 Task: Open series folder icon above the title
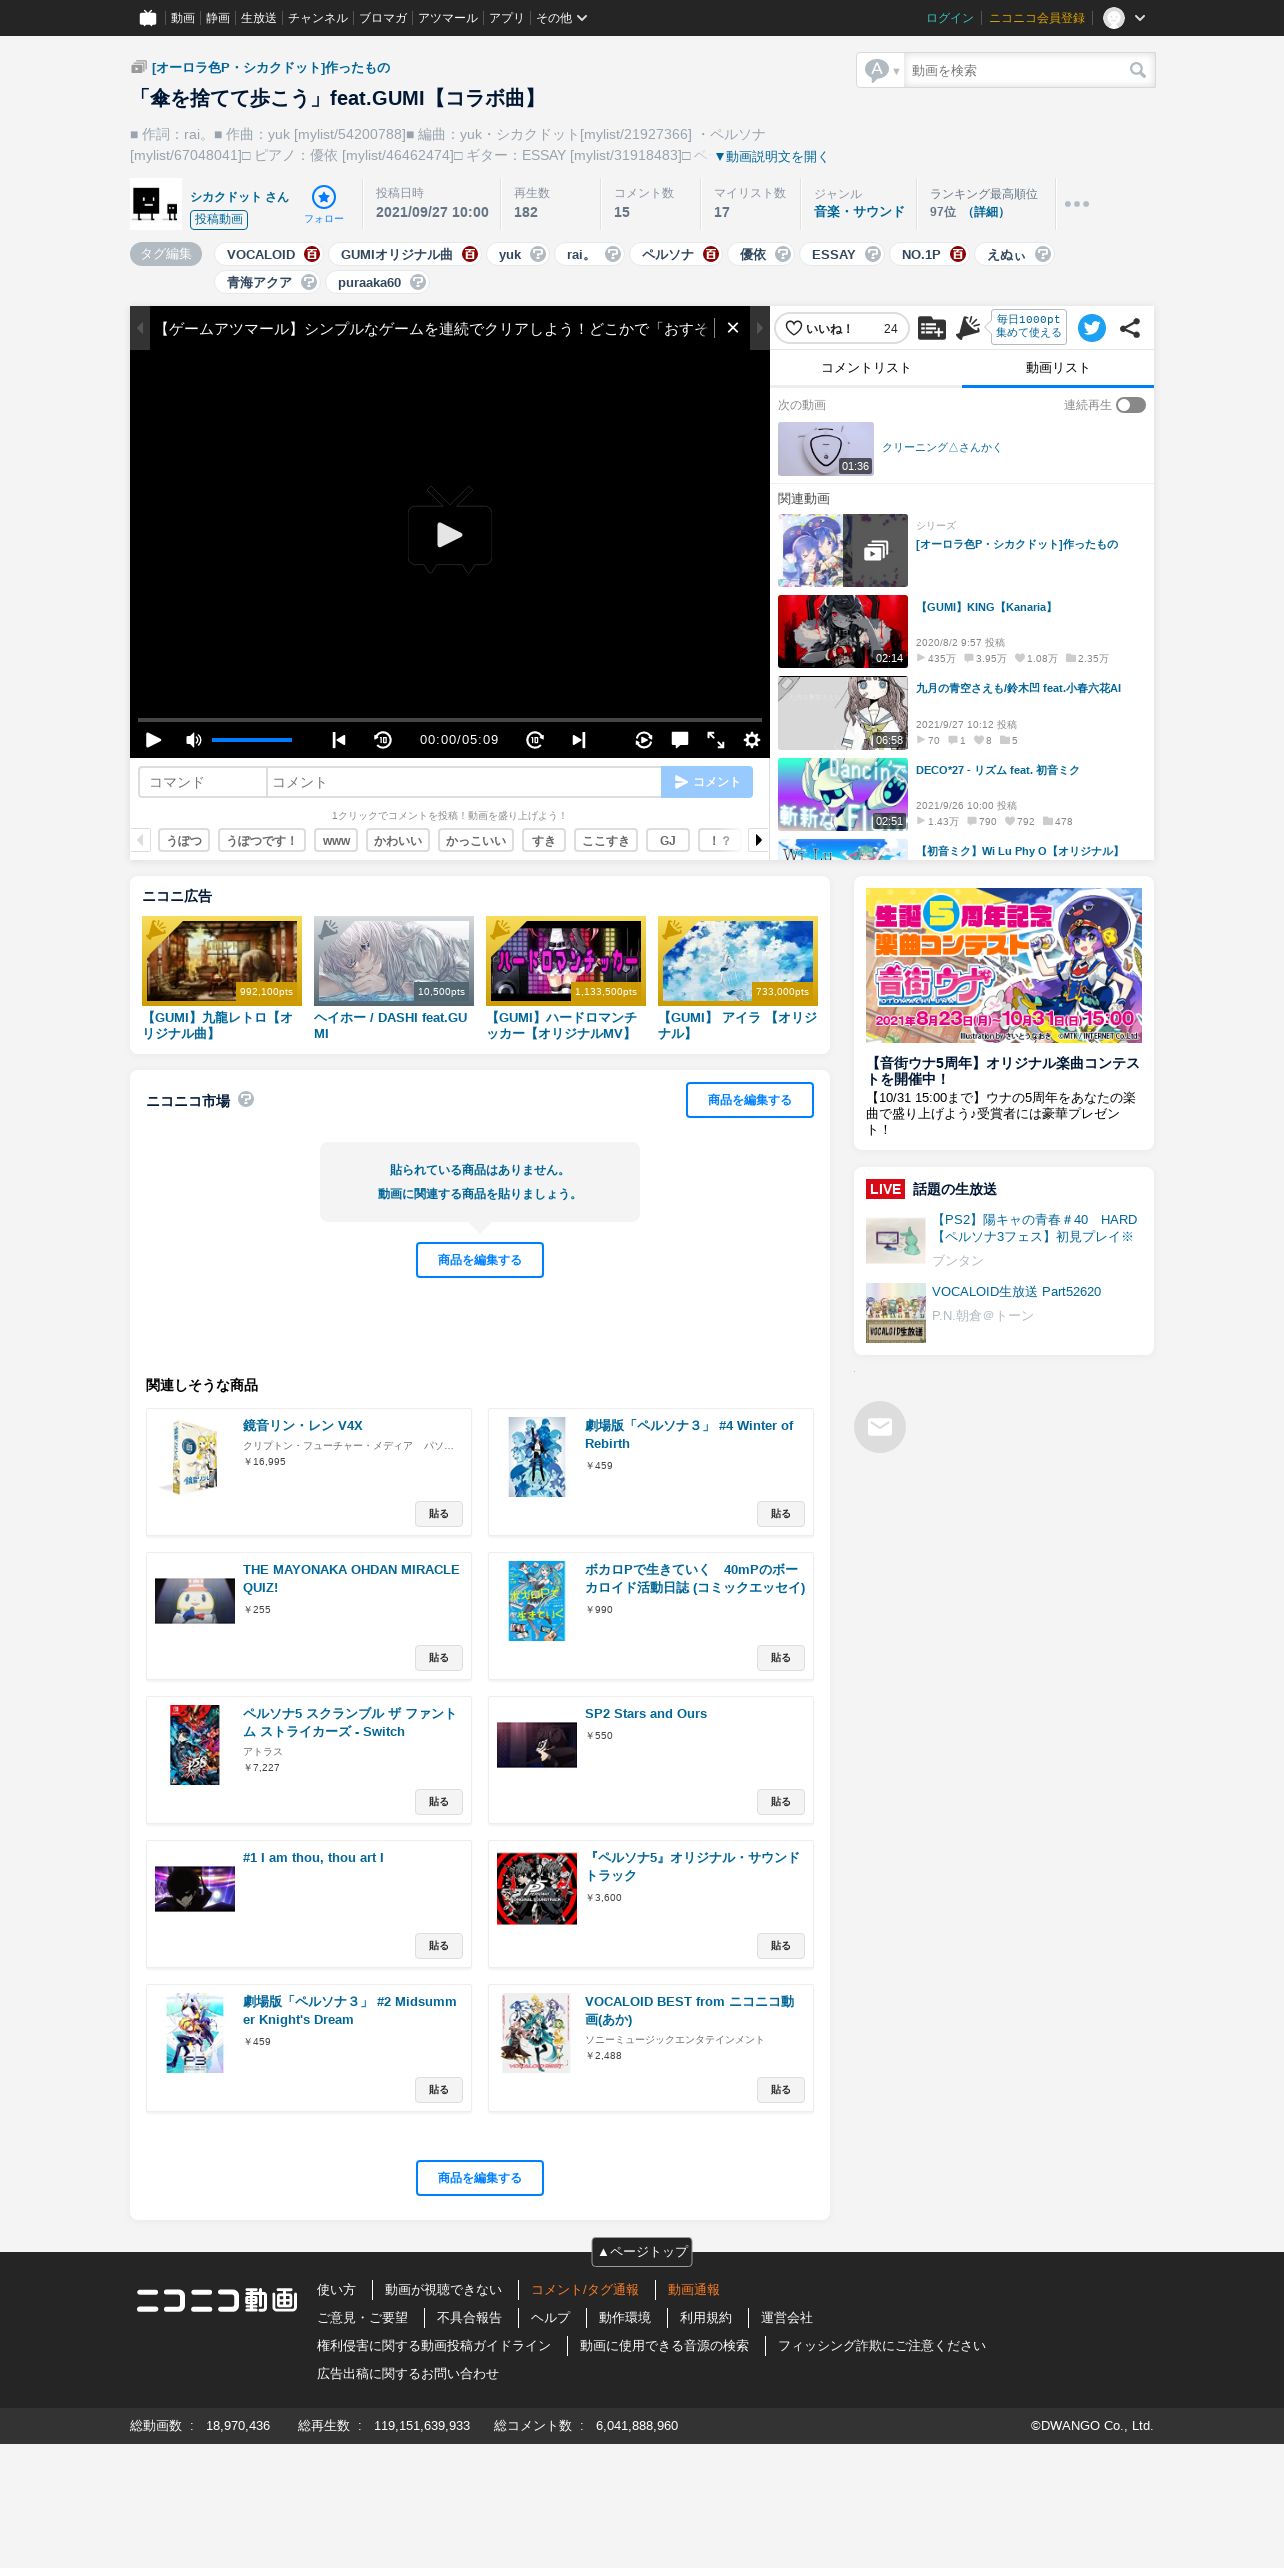point(139,67)
